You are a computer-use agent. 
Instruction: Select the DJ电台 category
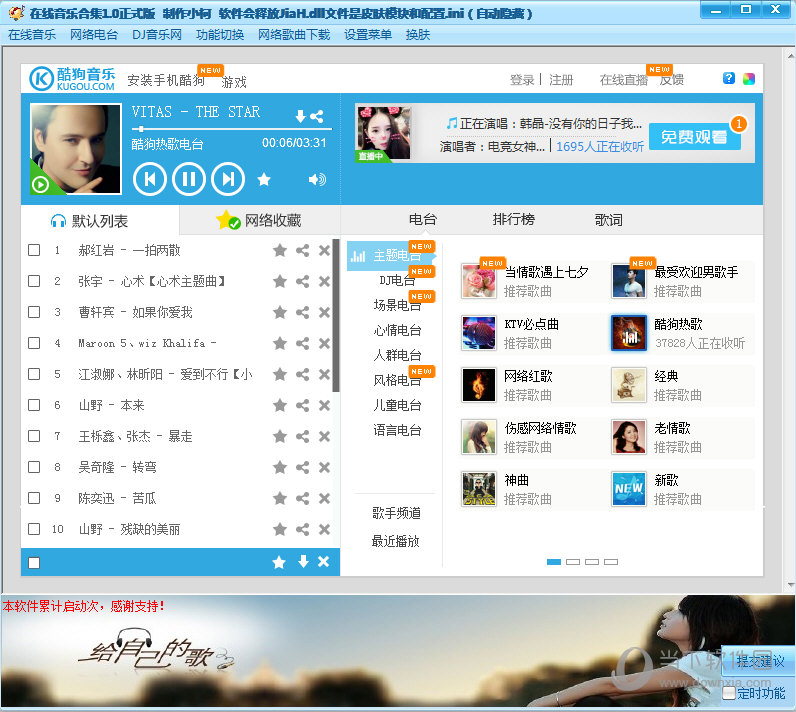[x=397, y=280]
